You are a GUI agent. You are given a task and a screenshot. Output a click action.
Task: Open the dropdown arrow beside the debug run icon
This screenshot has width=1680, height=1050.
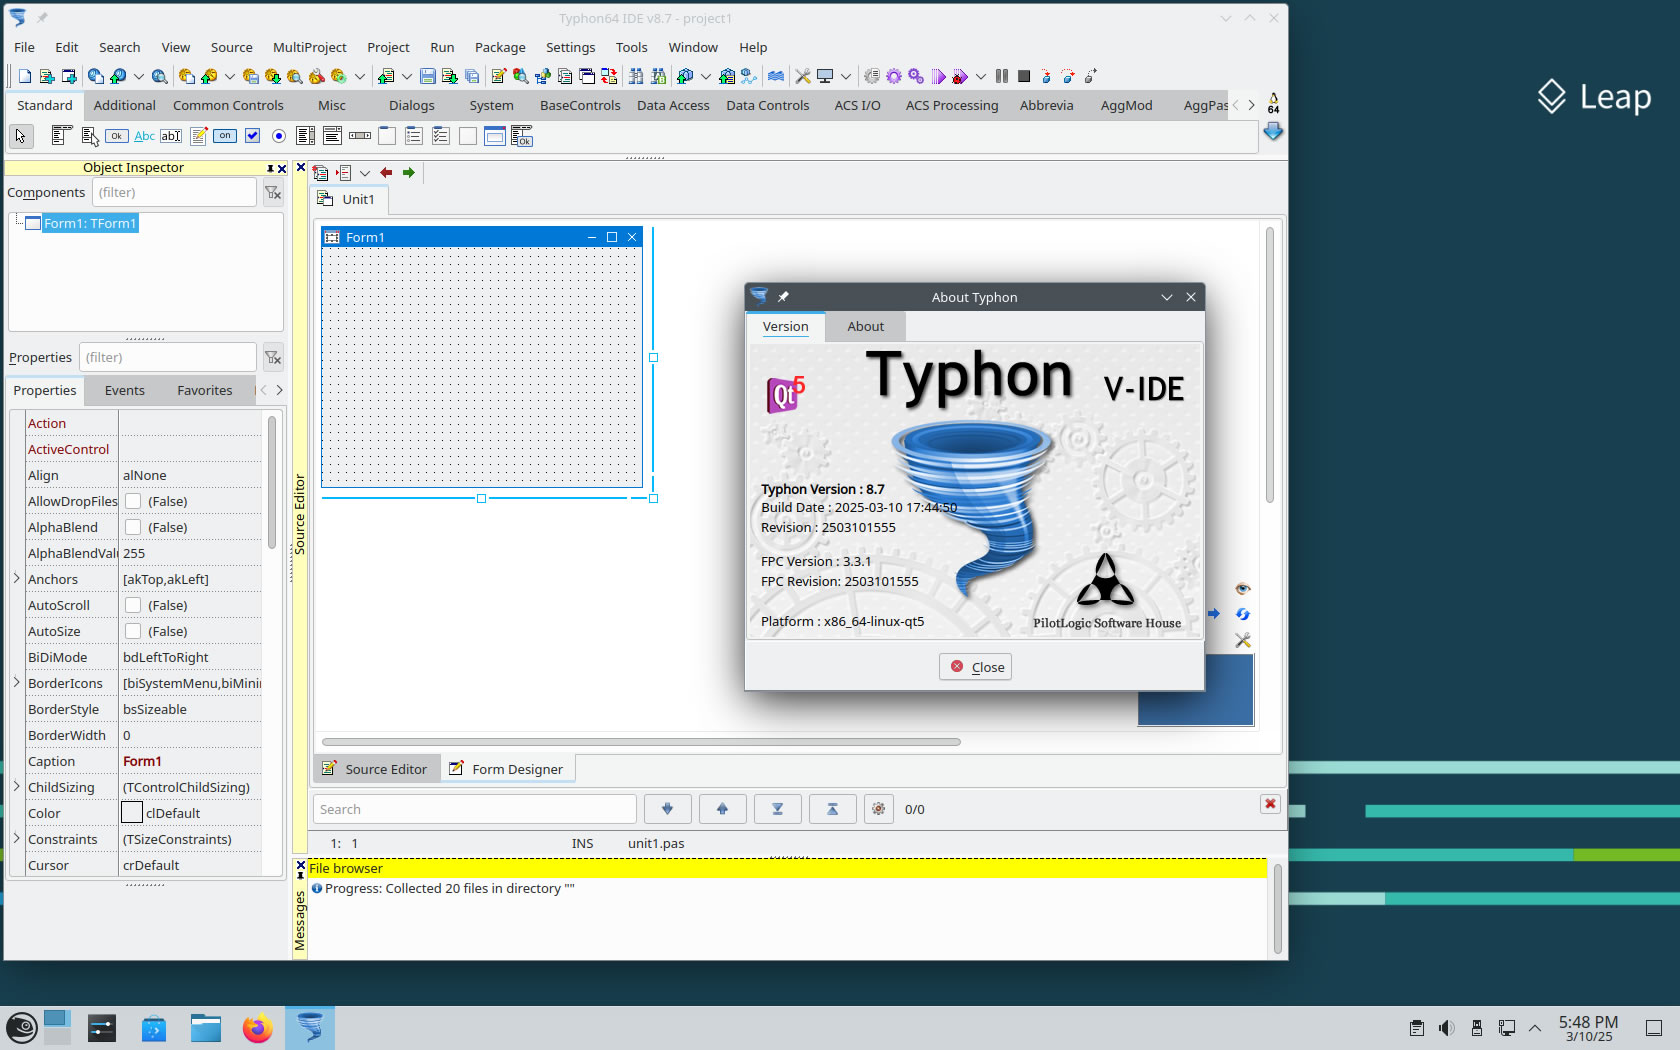[x=981, y=76]
